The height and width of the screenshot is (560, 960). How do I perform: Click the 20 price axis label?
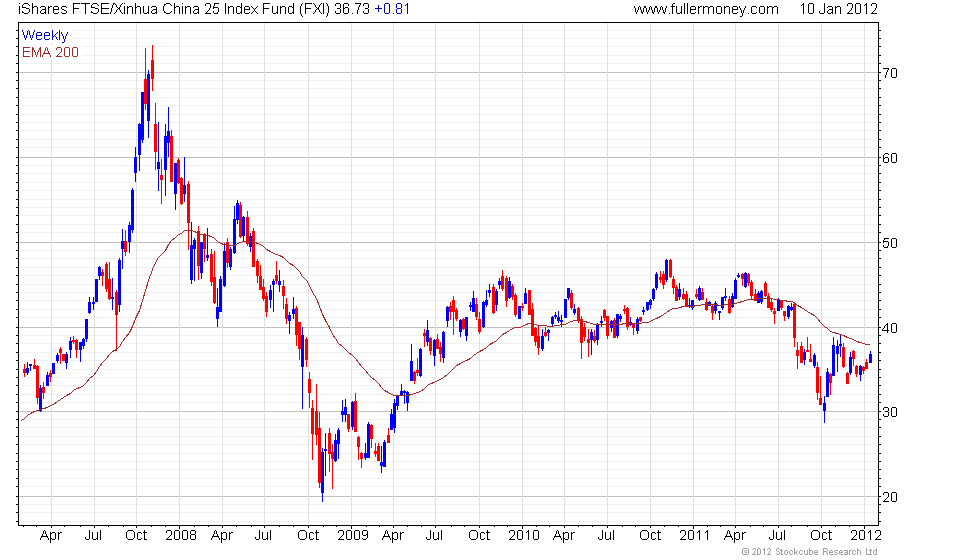(890, 498)
